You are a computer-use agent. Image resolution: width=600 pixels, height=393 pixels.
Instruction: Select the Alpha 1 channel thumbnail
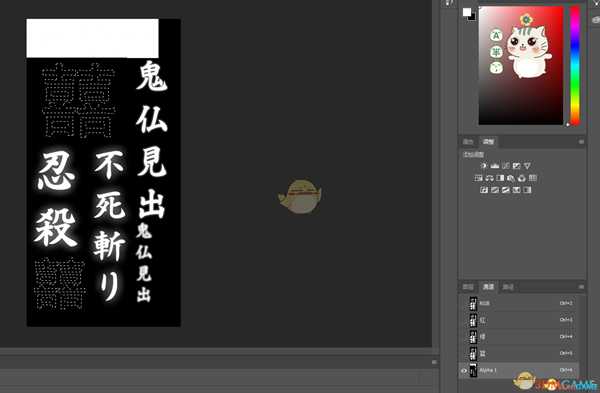click(473, 370)
